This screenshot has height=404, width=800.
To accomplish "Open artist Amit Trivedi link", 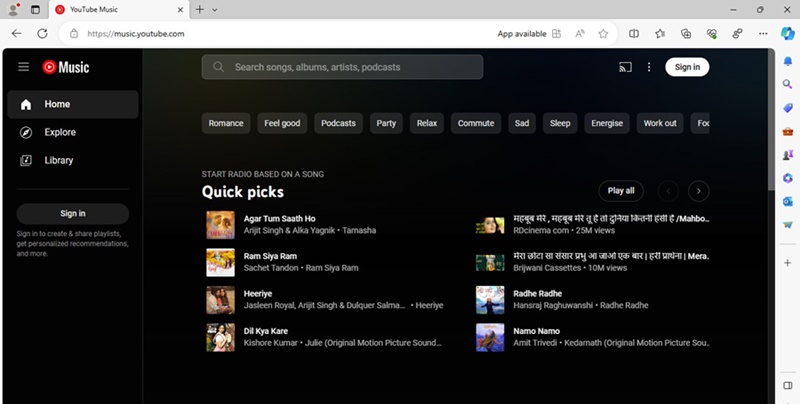I will 535,343.
